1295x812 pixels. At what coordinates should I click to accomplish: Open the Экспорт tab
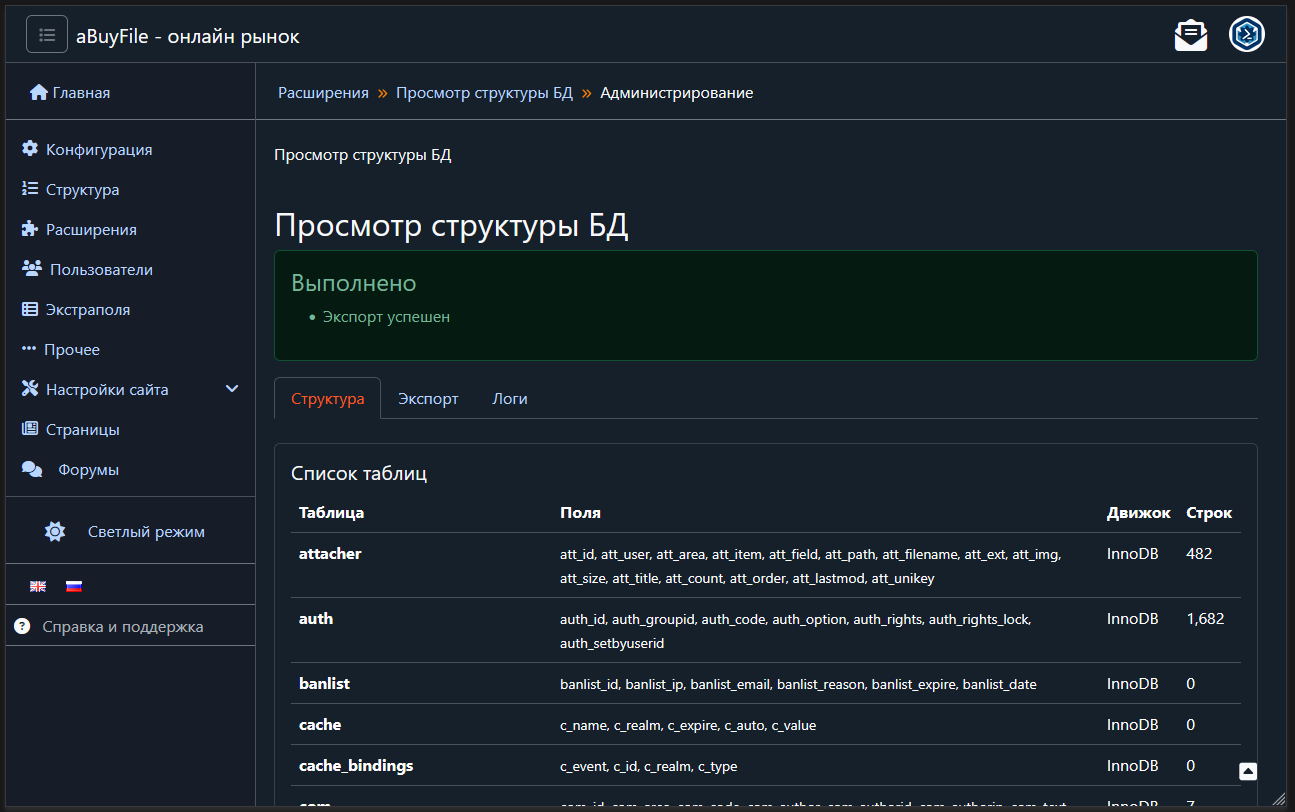pyautogui.click(x=428, y=398)
